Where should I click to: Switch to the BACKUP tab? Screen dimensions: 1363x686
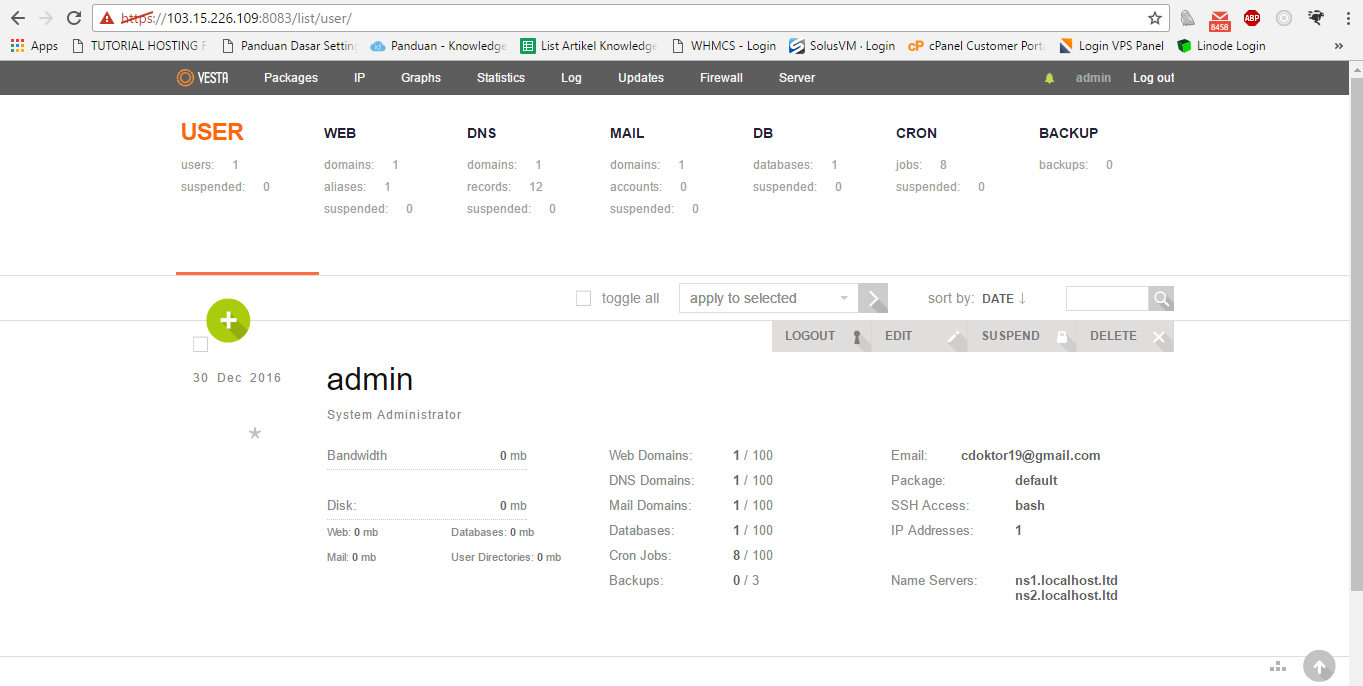tap(1068, 132)
